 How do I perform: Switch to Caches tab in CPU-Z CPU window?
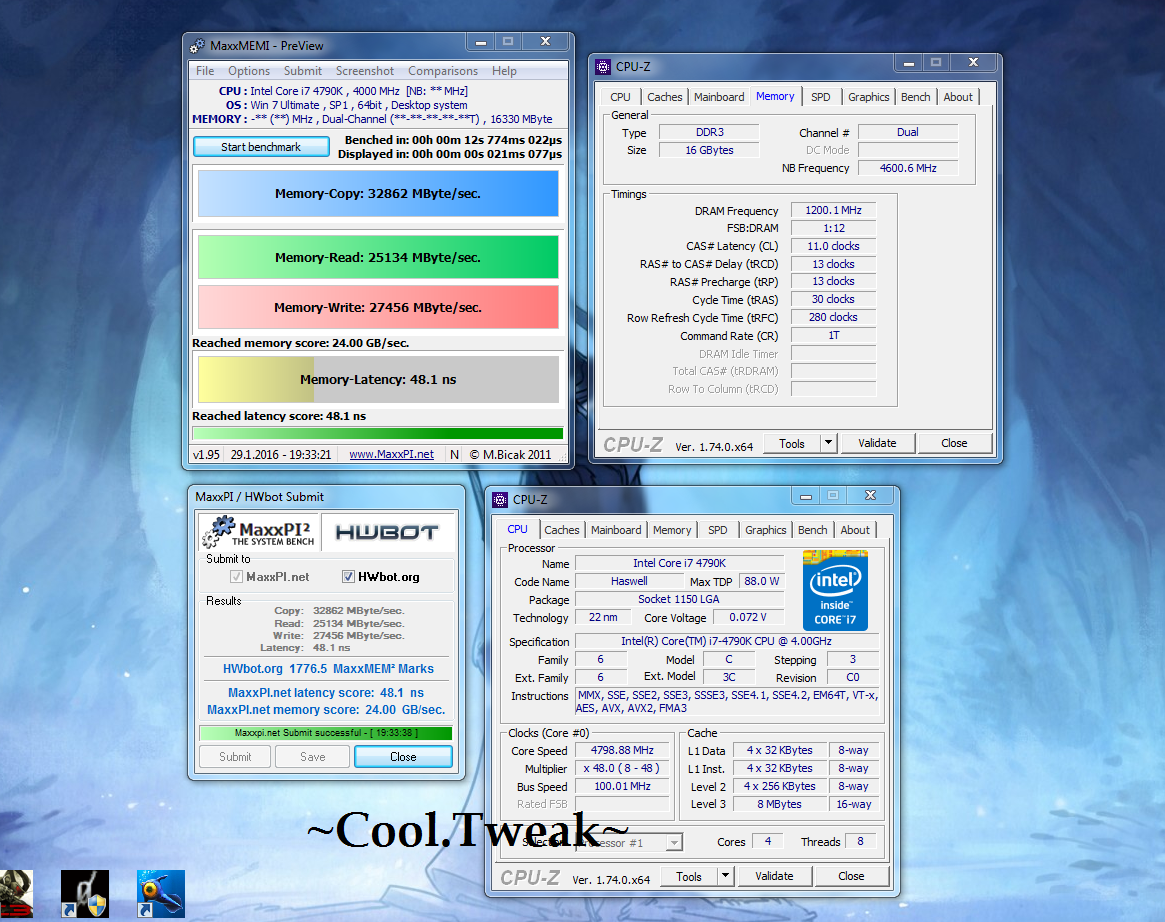tap(562, 530)
